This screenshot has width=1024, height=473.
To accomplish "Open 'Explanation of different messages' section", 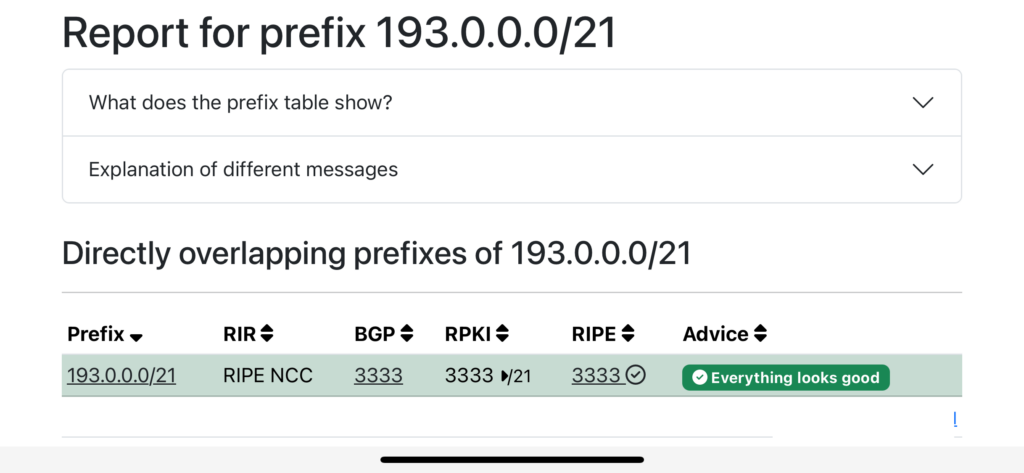I will pyautogui.click(x=512, y=169).
